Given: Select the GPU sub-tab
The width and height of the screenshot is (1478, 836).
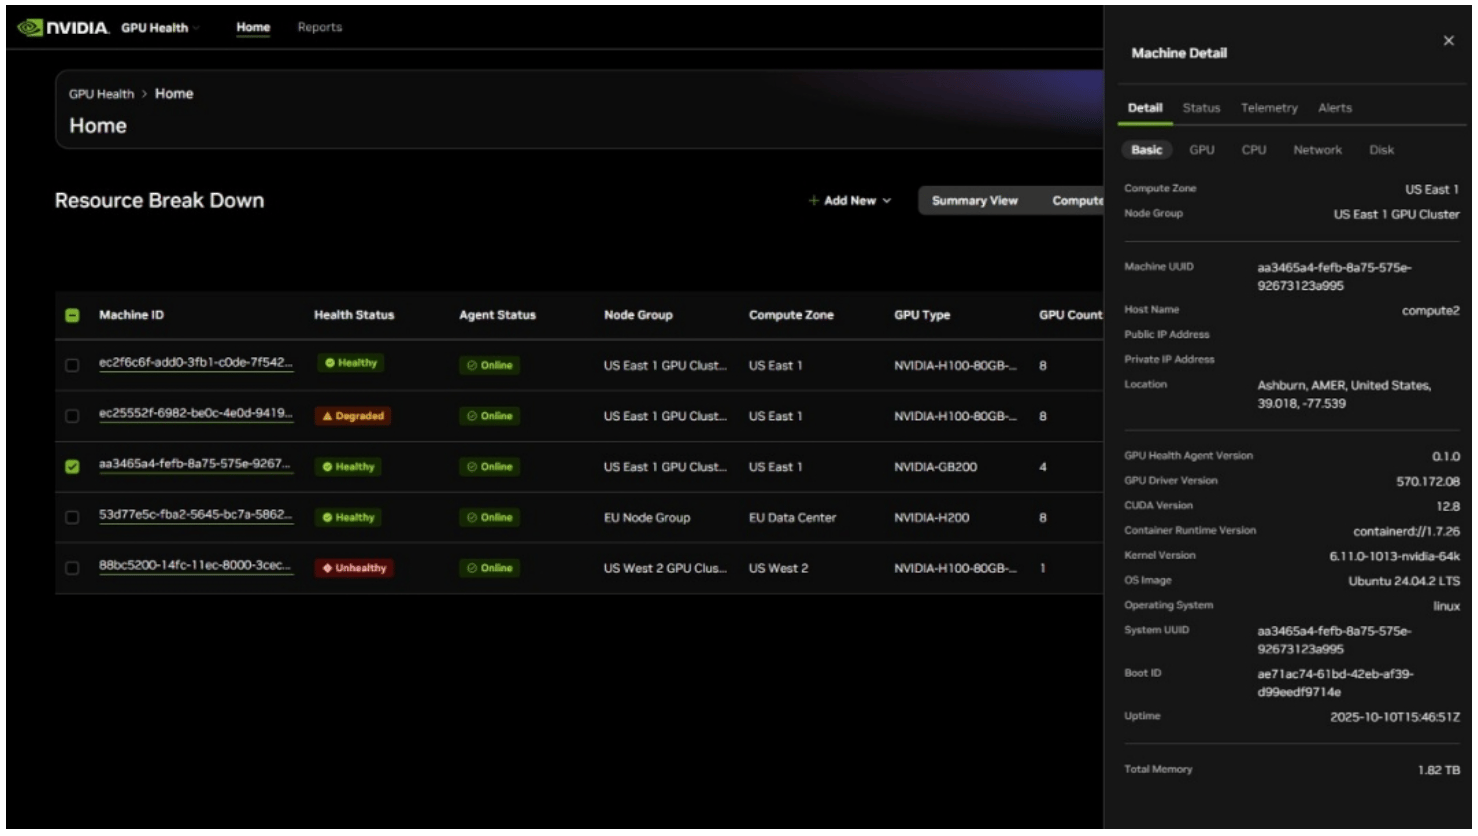Looking at the screenshot, I should point(1202,150).
